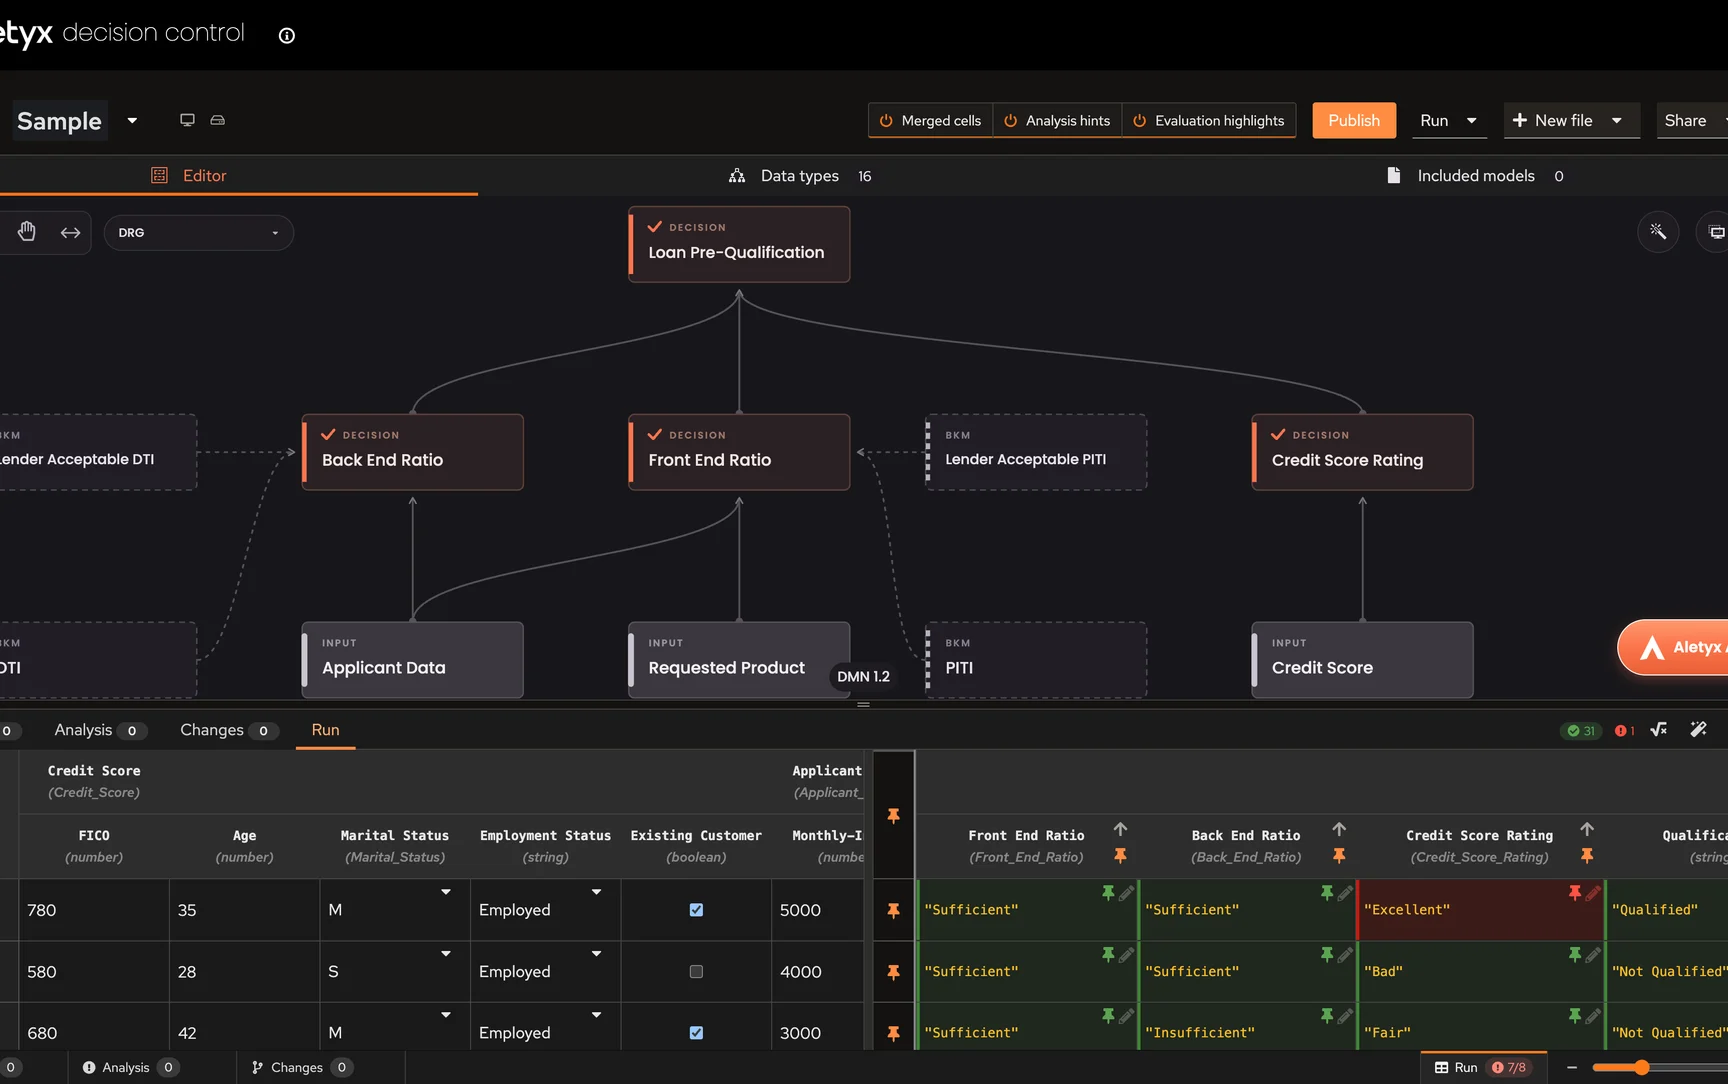Pin the Back End Ratio column

tap(1339, 856)
